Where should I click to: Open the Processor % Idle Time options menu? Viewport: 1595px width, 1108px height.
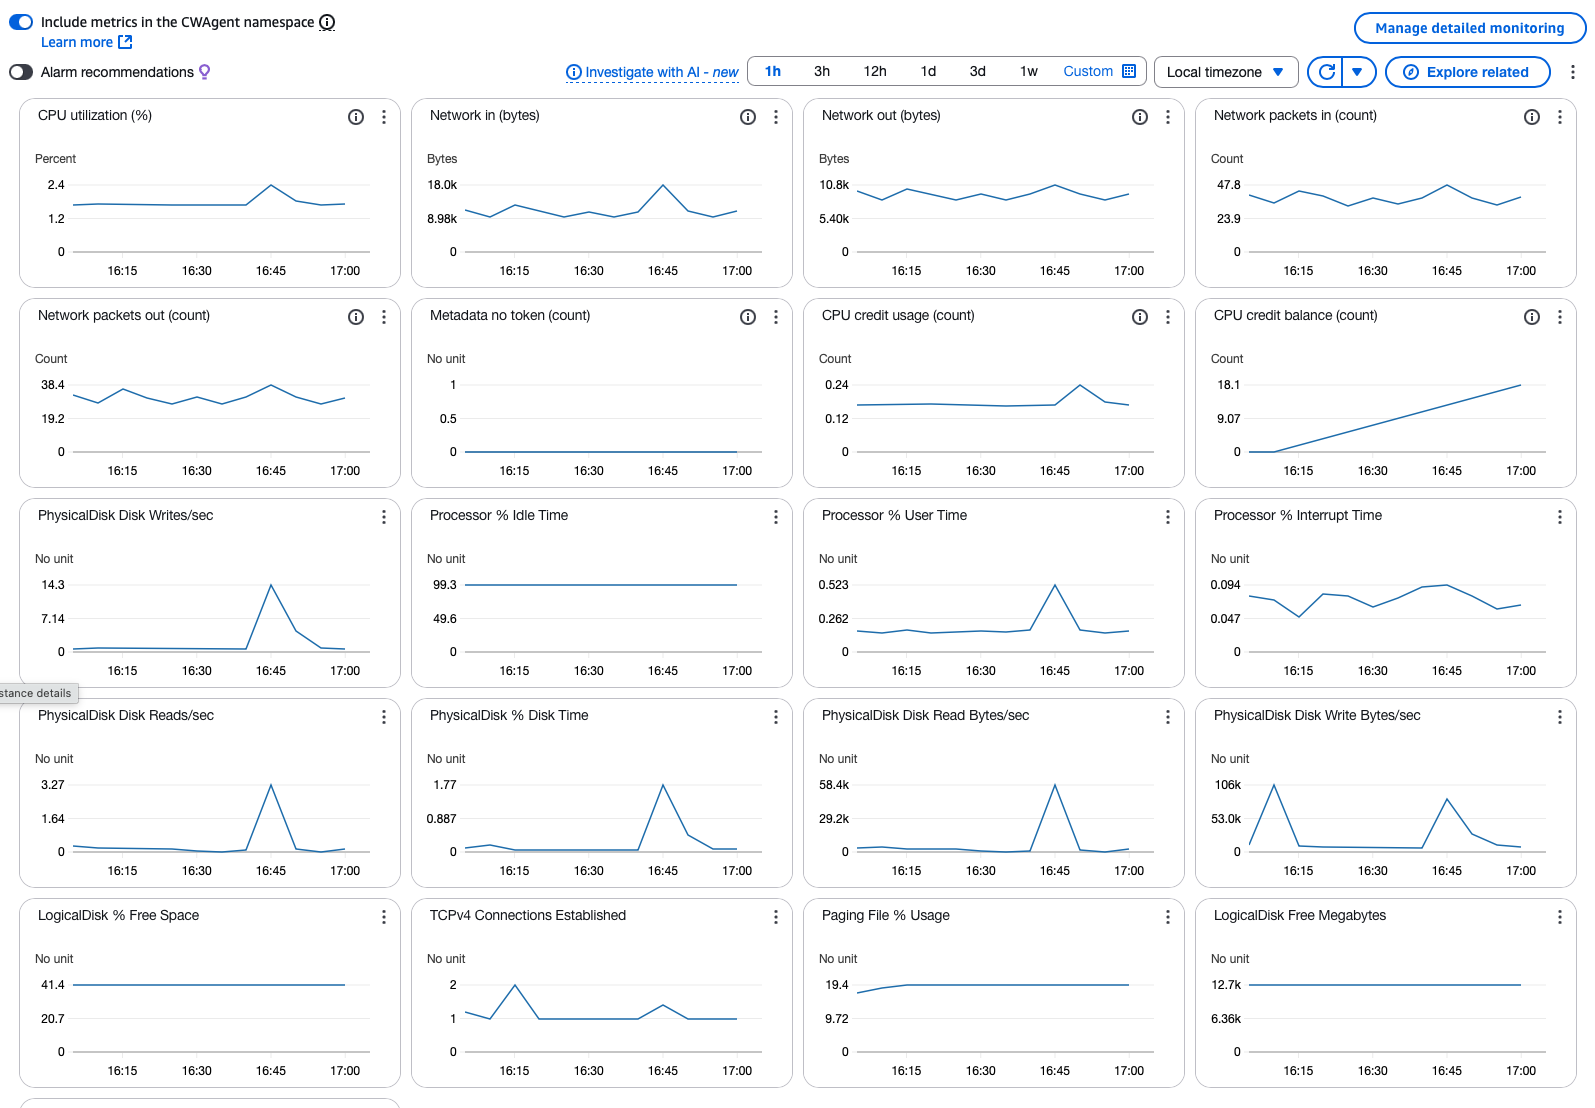[x=776, y=517]
